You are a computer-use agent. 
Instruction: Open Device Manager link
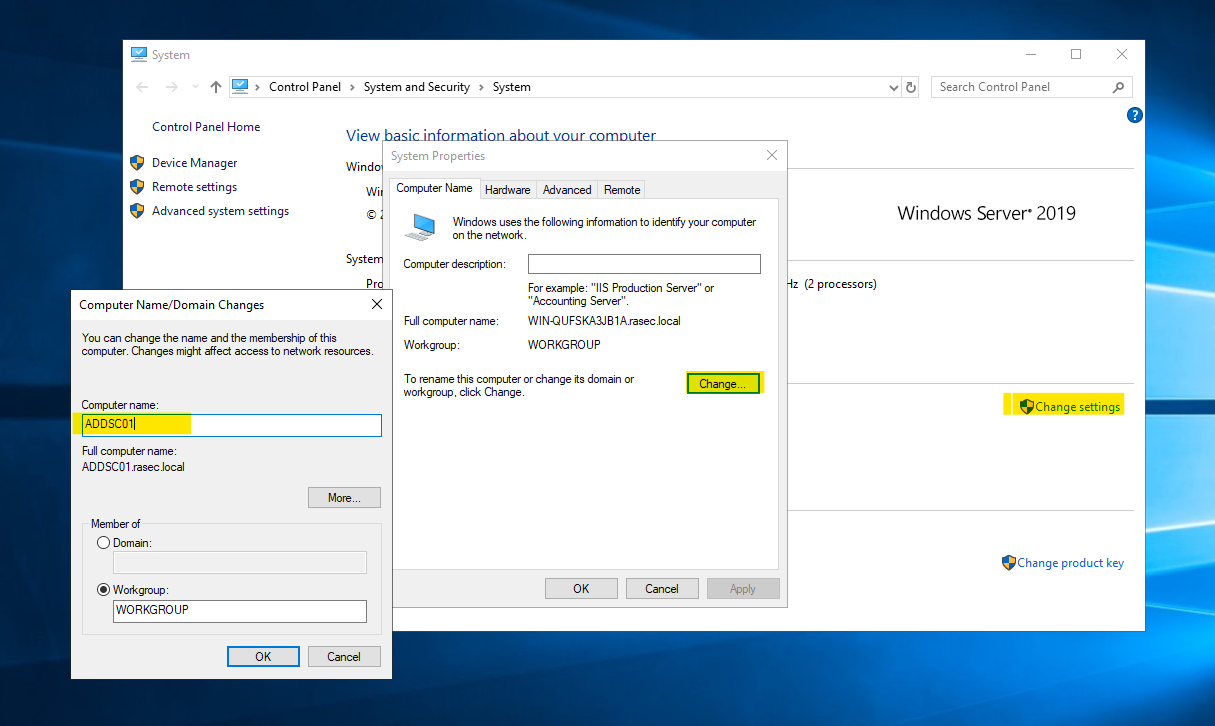[195, 163]
